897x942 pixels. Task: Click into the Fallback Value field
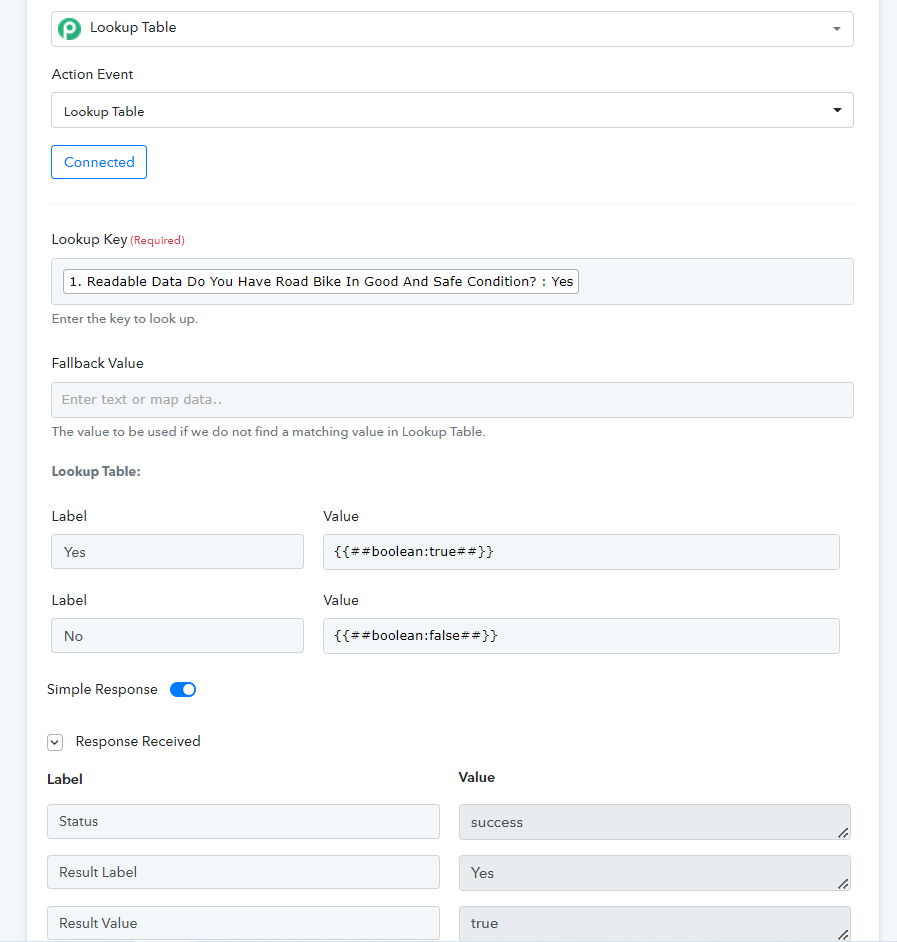[x=452, y=400]
